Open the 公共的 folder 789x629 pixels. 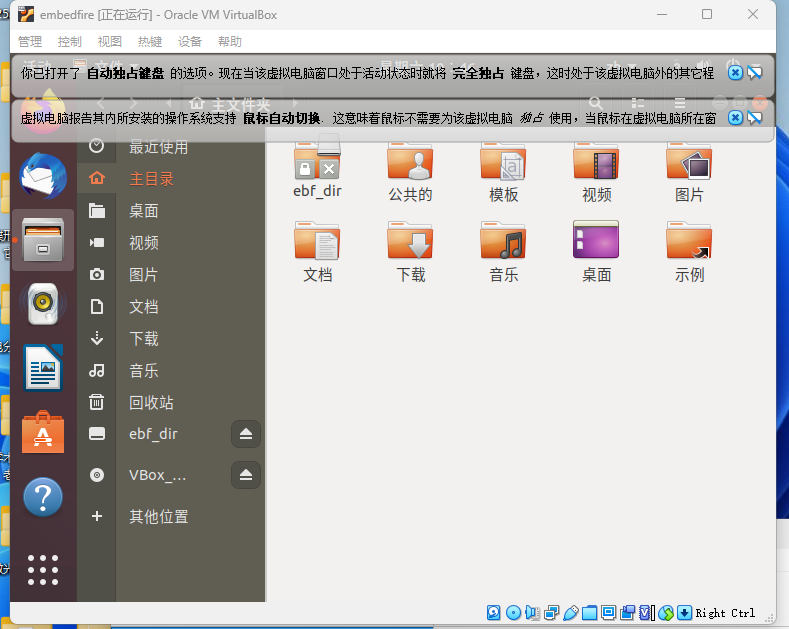click(410, 172)
